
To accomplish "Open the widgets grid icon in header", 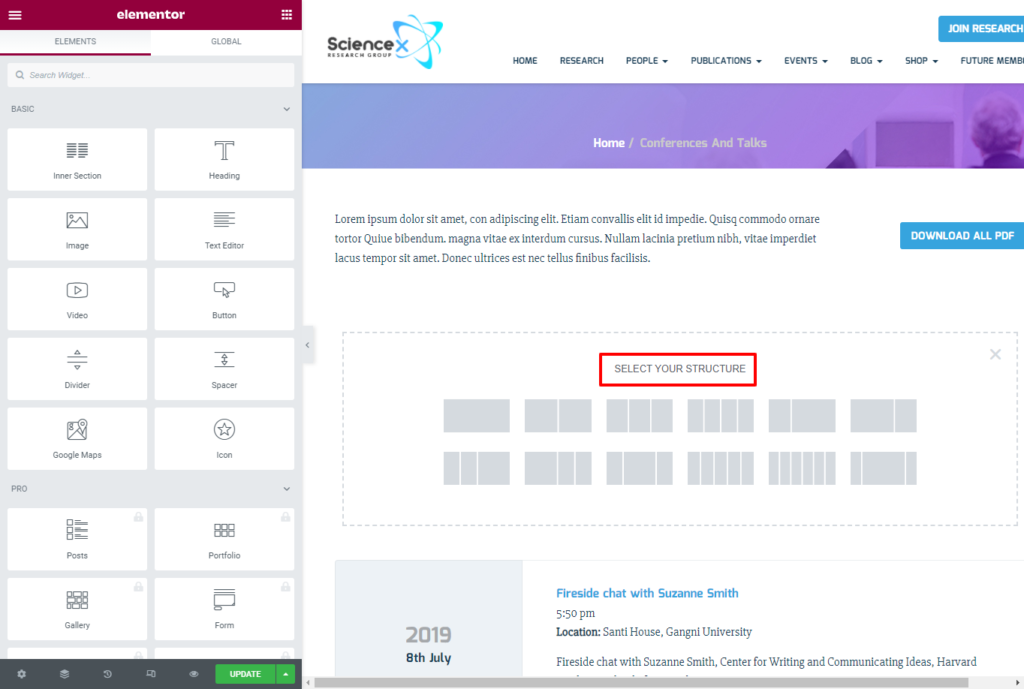I will coord(287,15).
